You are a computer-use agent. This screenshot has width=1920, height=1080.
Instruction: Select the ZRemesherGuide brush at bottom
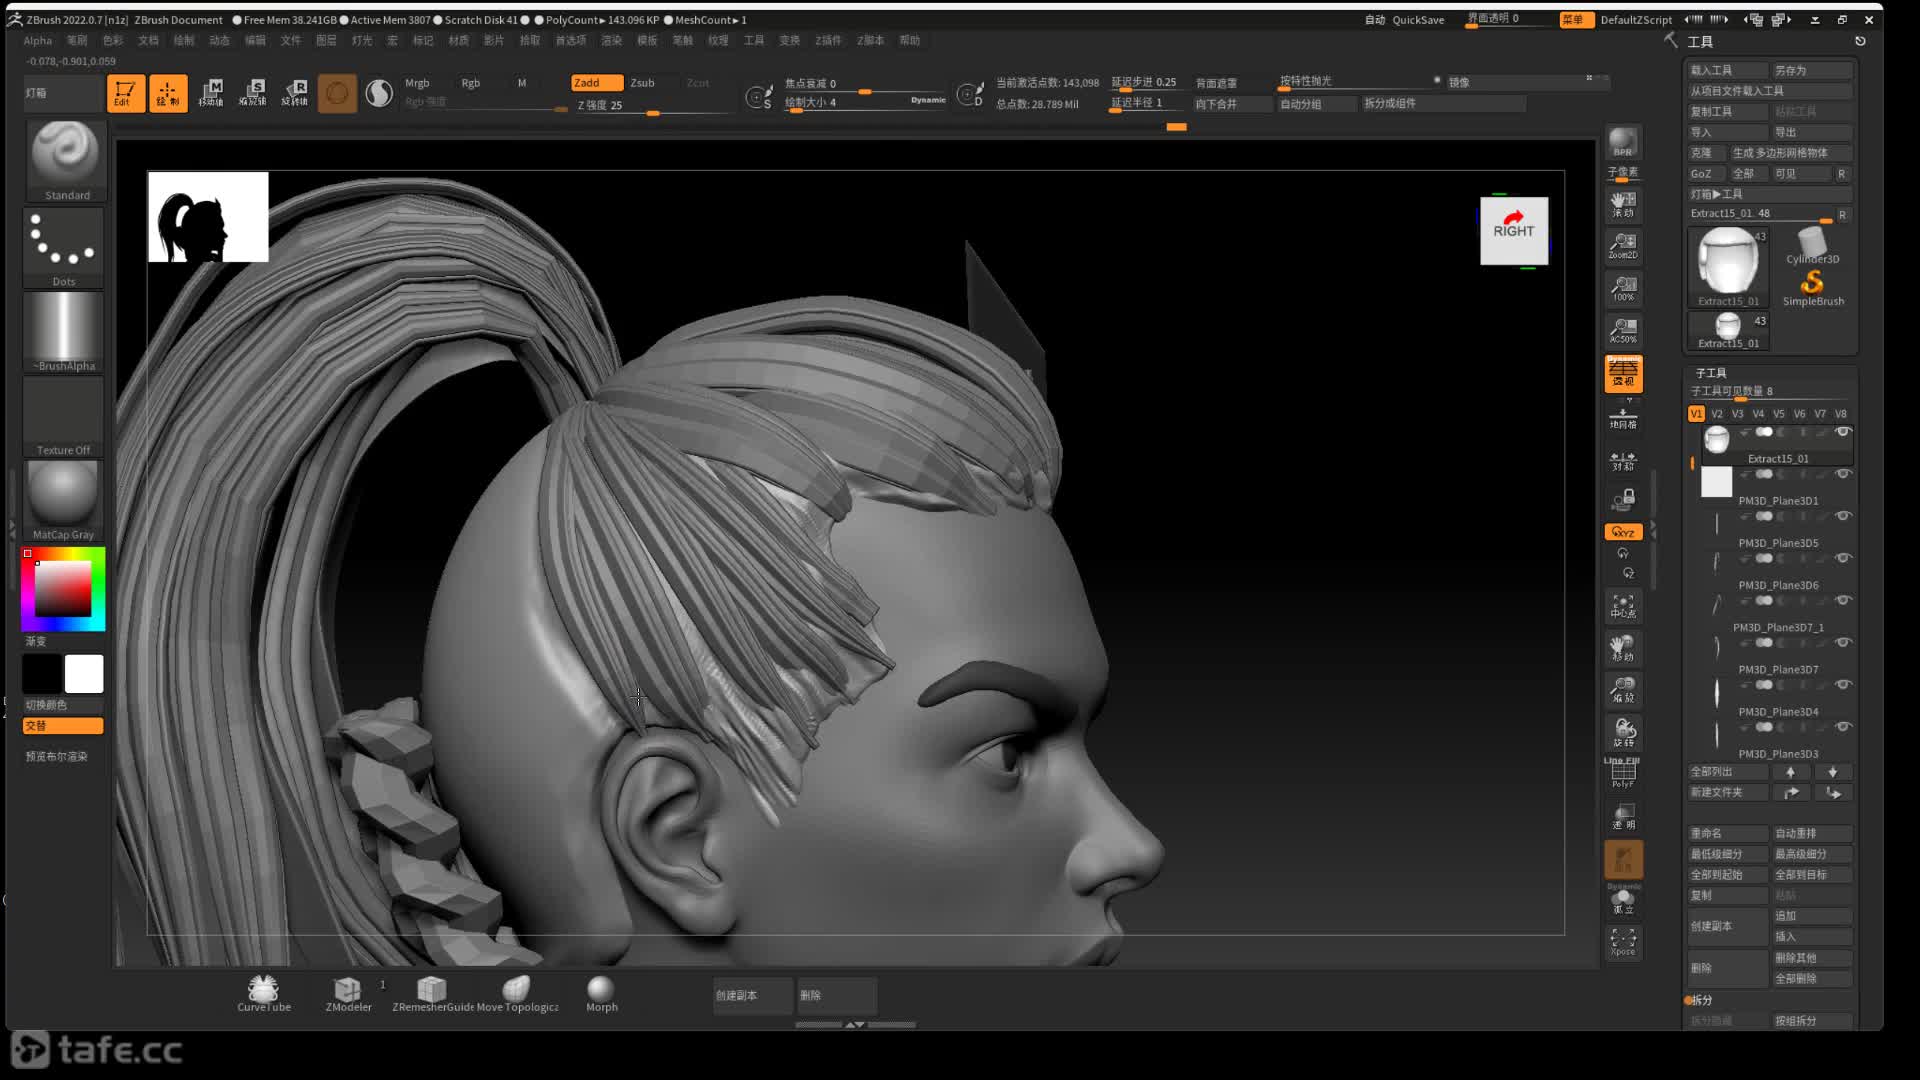432,993
